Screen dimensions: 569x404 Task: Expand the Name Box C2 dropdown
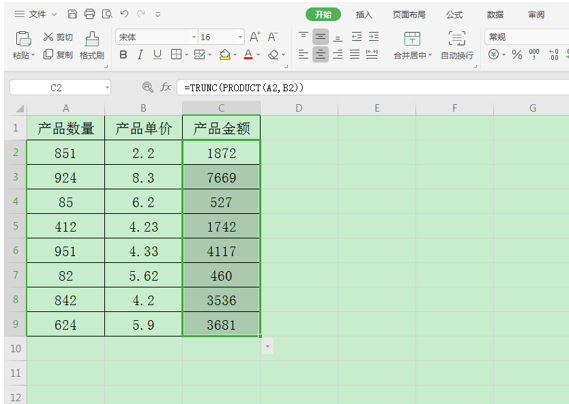(107, 87)
